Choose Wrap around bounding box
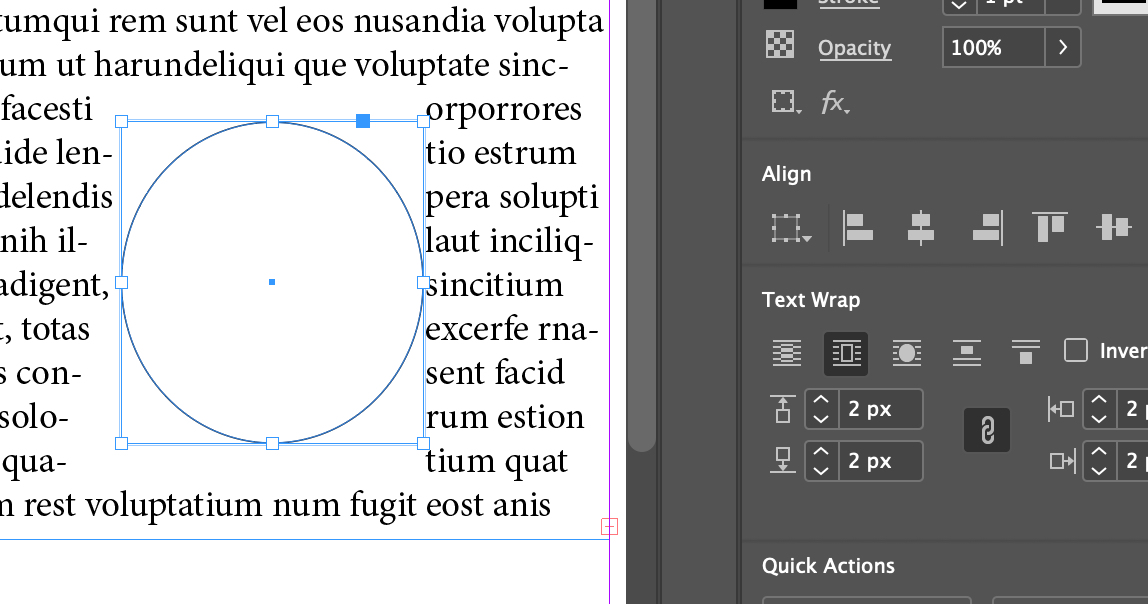 click(846, 353)
